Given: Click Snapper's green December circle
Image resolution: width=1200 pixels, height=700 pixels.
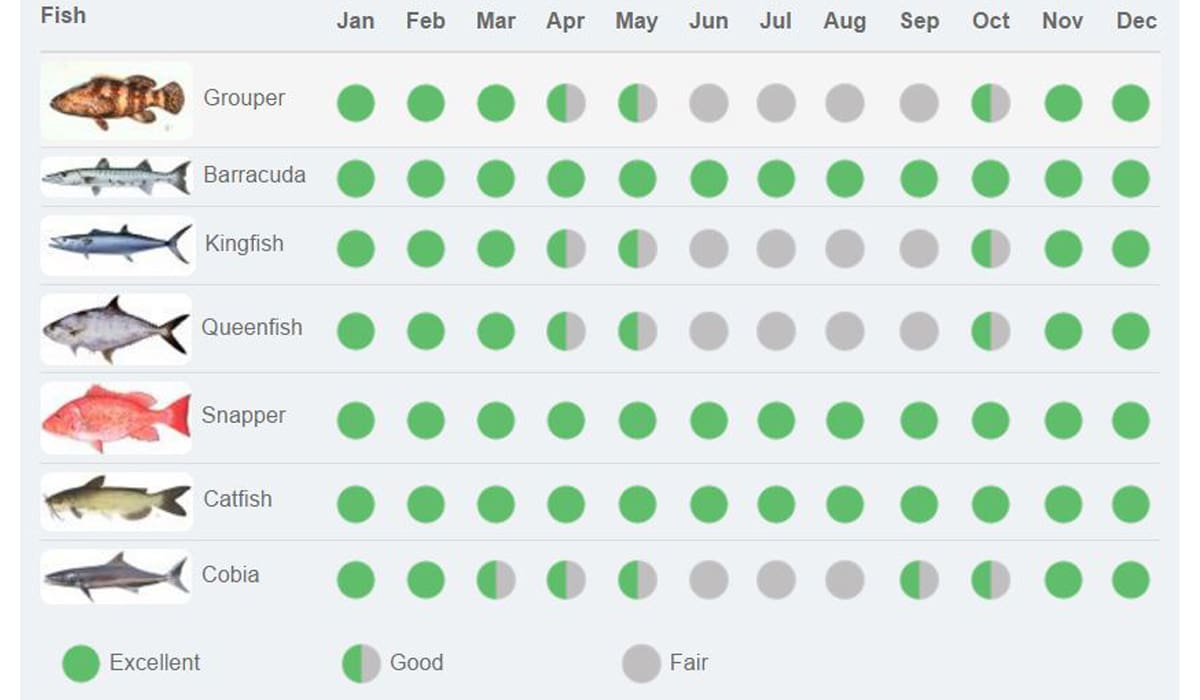Looking at the screenshot, I should (x=1131, y=421).
